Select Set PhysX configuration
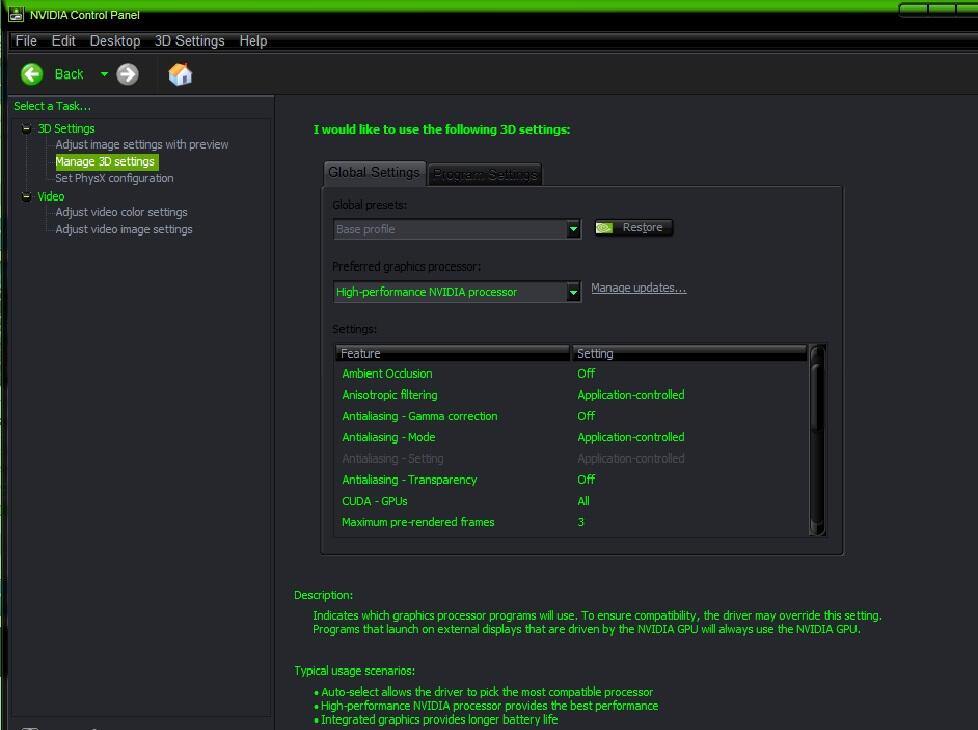This screenshot has height=730, width=978. [114, 178]
